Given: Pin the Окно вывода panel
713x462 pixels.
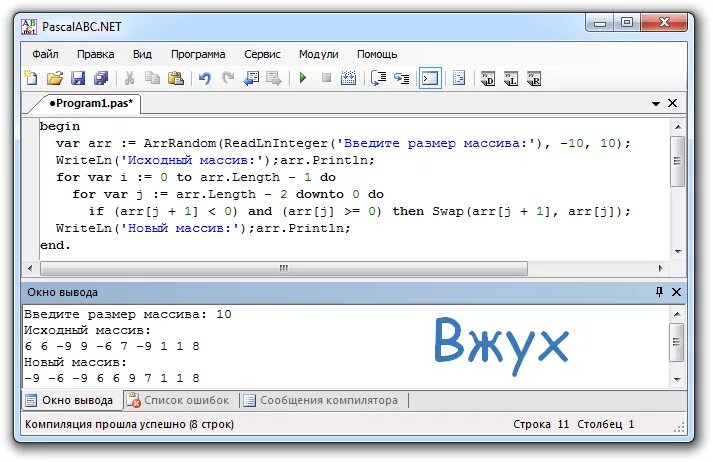Looking at the screenshot, I should [659, 291].
